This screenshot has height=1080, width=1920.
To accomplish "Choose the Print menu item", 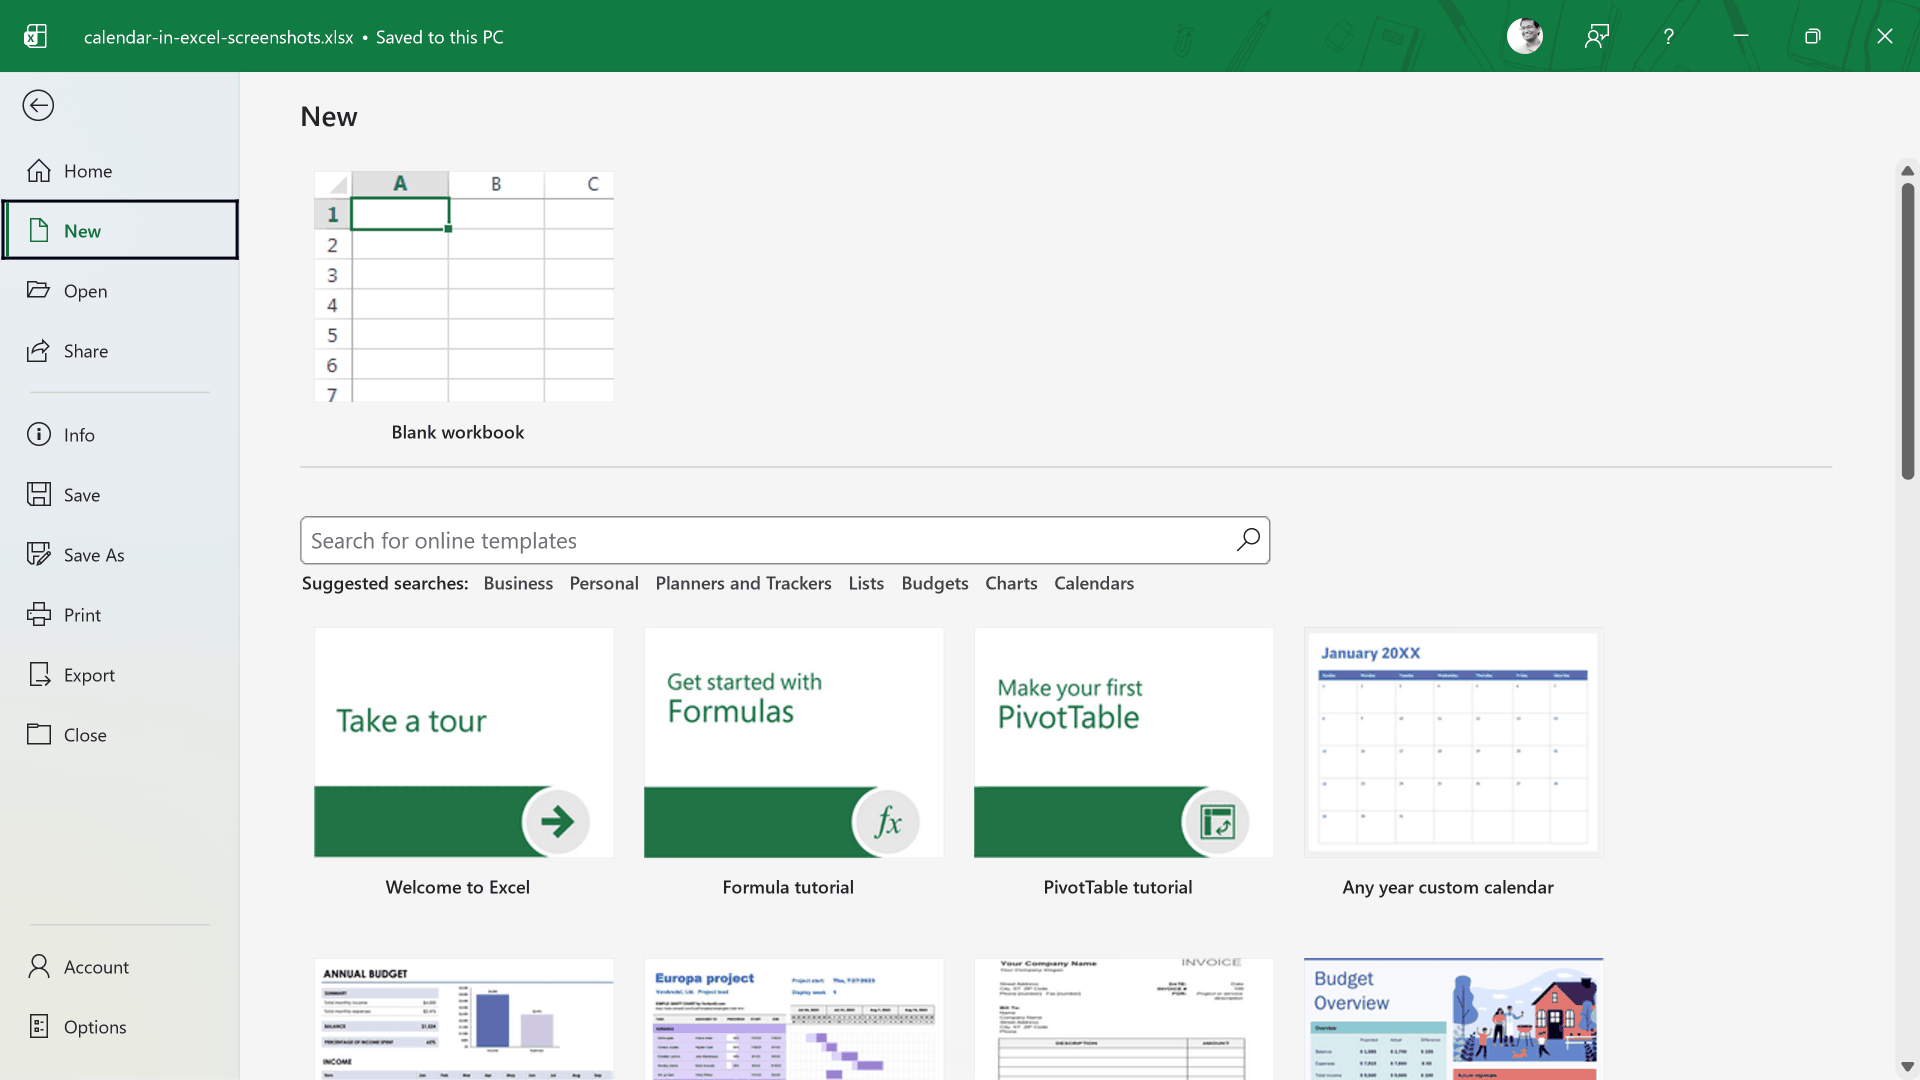I will [x=120, y=614].
